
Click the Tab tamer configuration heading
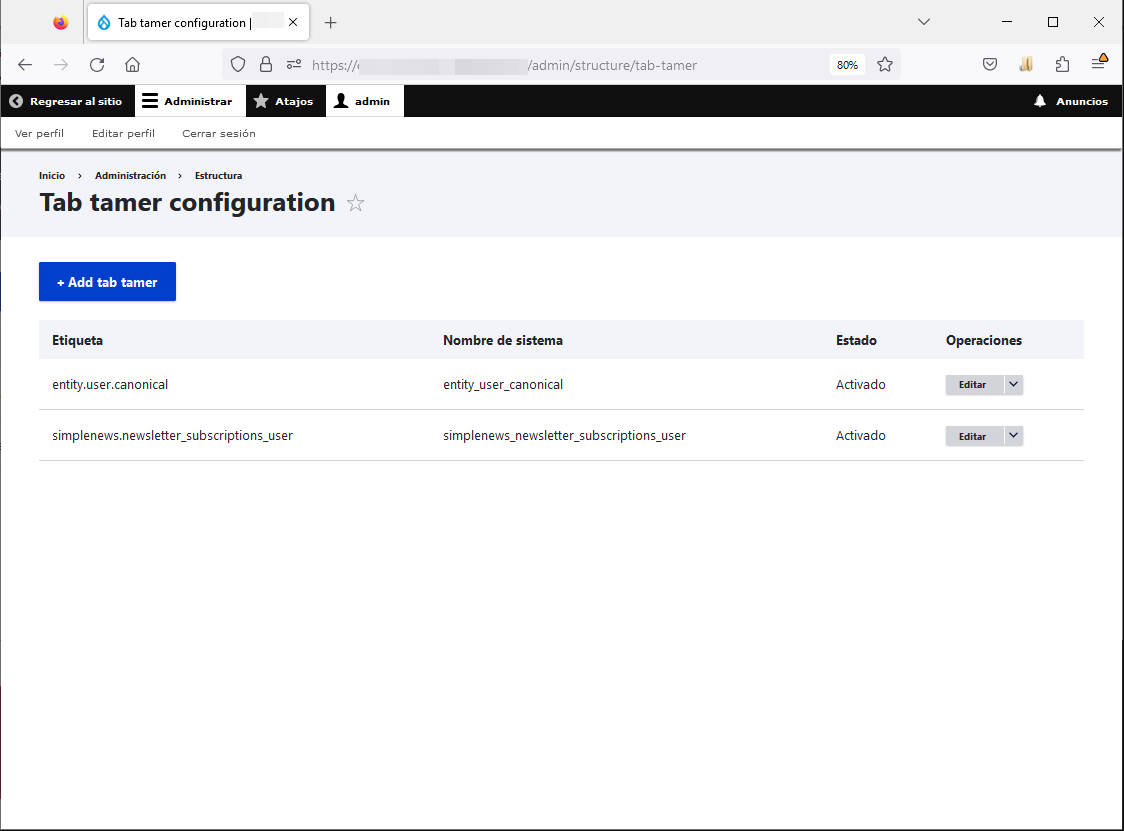[187, 203]
